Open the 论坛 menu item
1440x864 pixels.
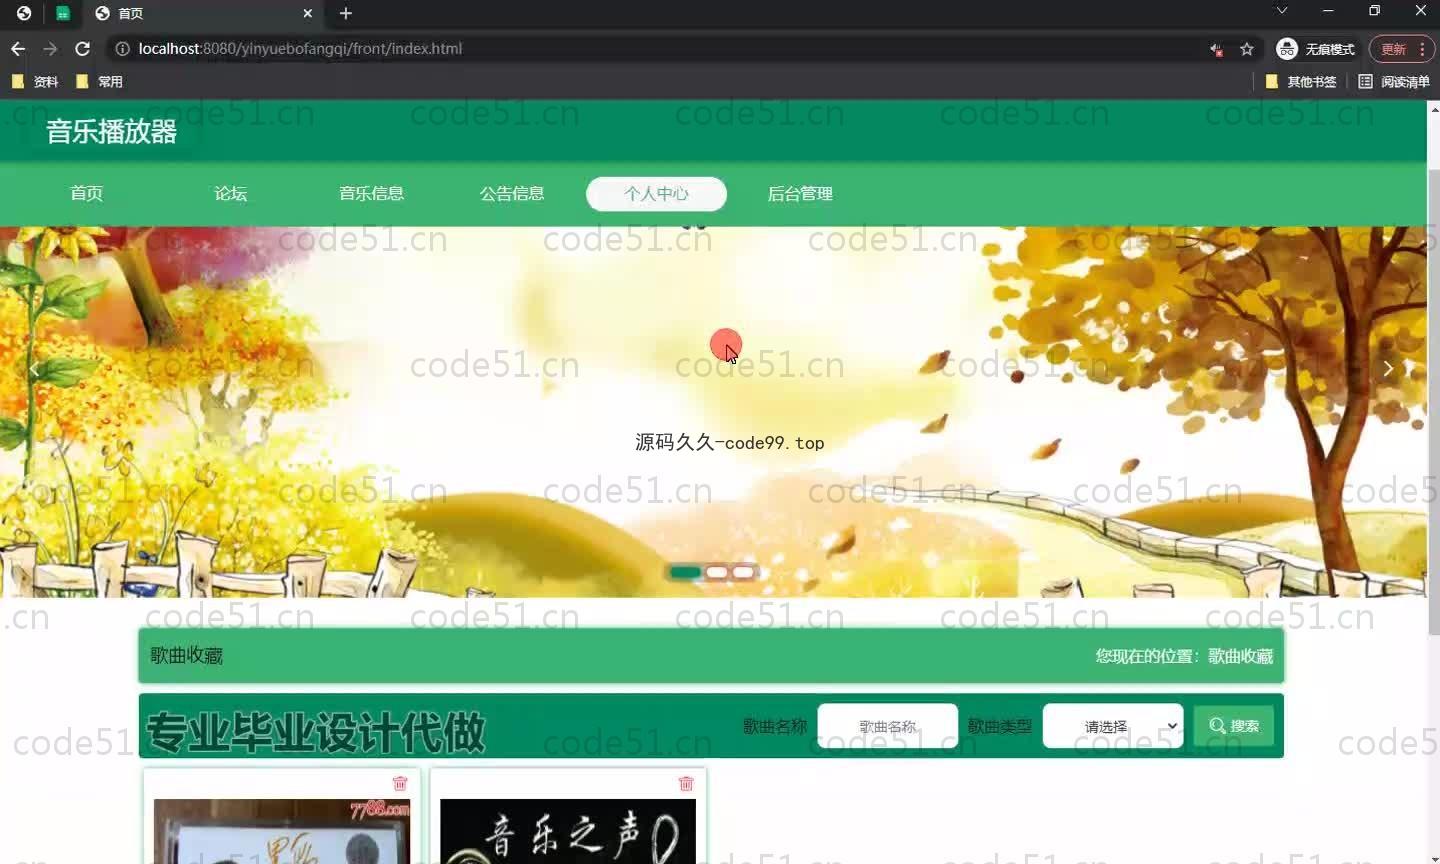pos(230,194)
